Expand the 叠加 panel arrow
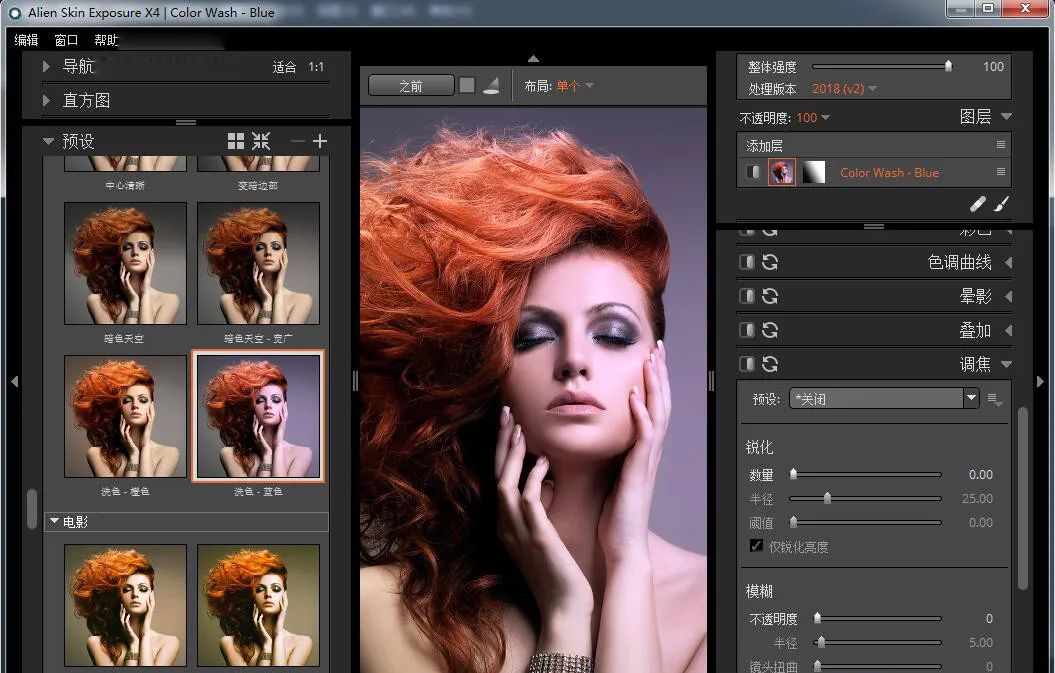The width and height of the screenshot is (1055, 673). (x=1008, y=330)
